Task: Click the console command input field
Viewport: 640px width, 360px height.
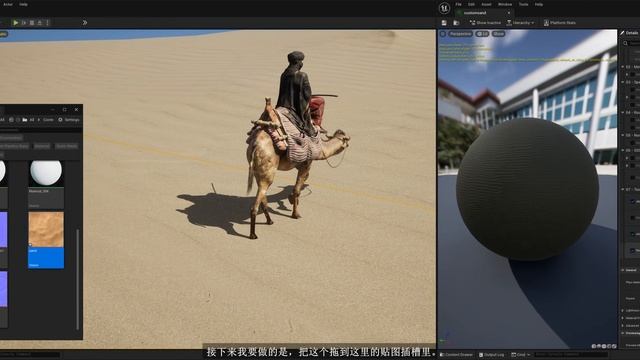Action: [x=571, y=355]
